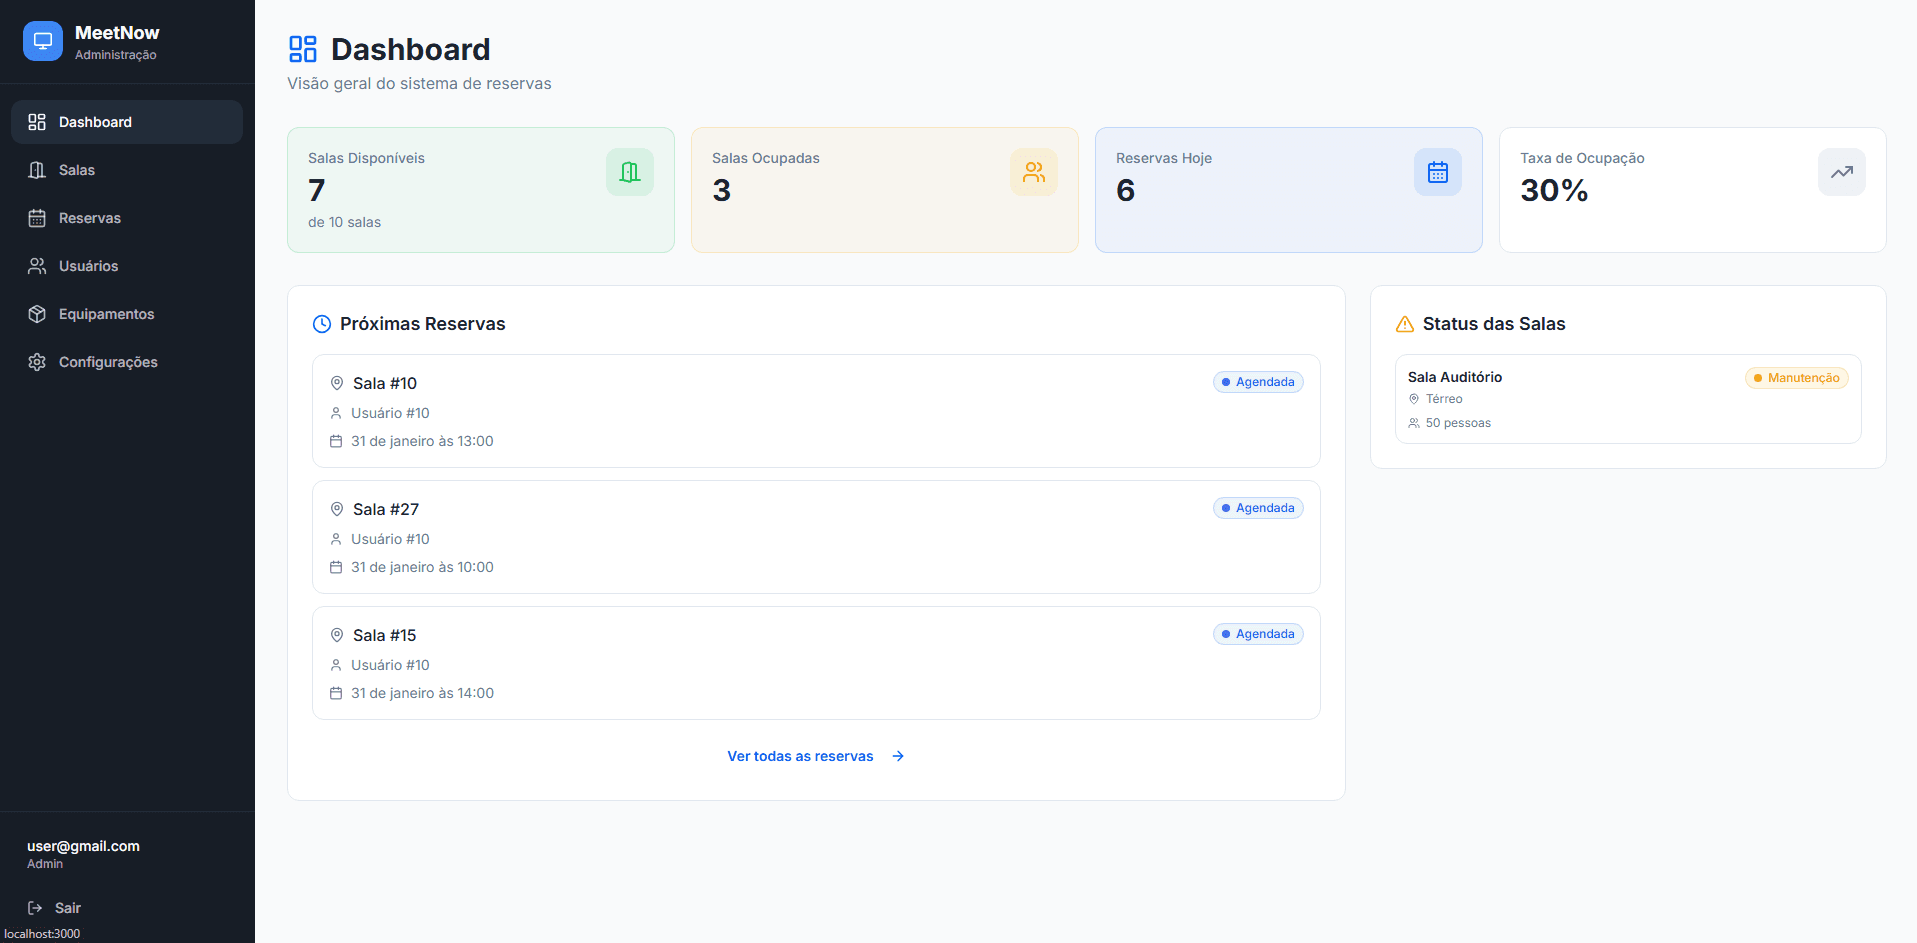Click the warning icon next to Status das Salas

(x=1404, y=323)
